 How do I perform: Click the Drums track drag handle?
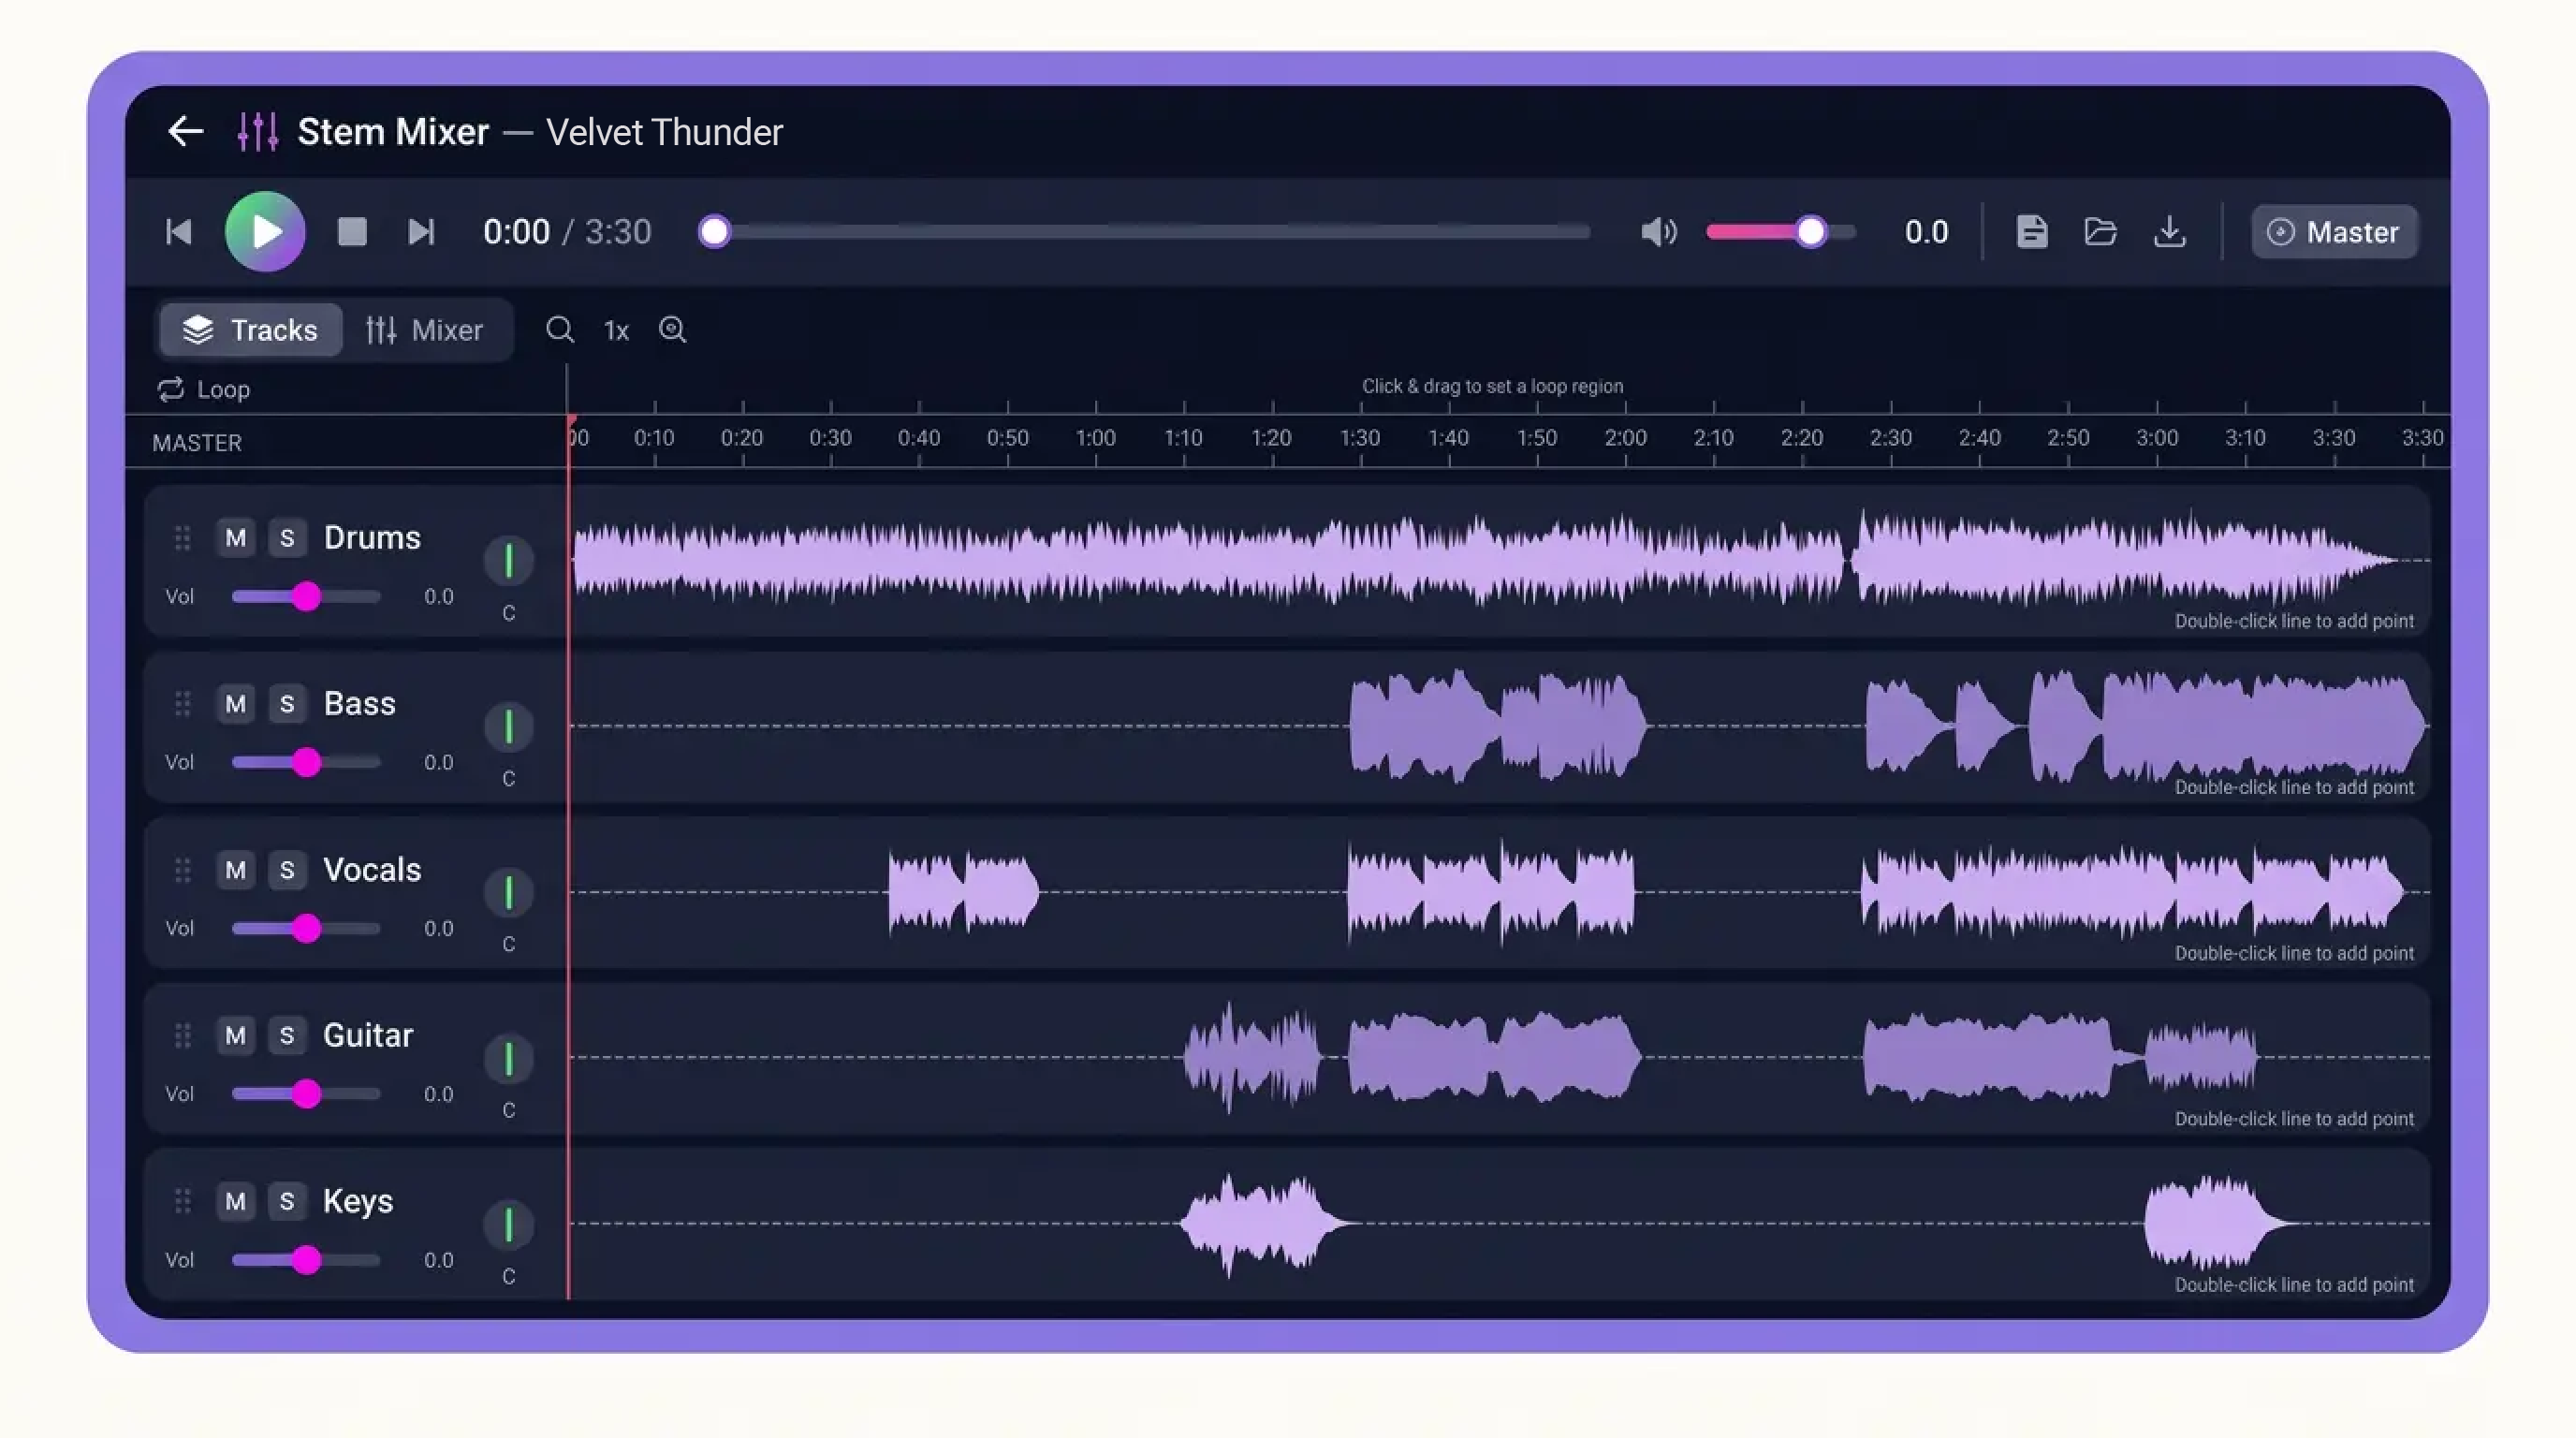point(182,538)
